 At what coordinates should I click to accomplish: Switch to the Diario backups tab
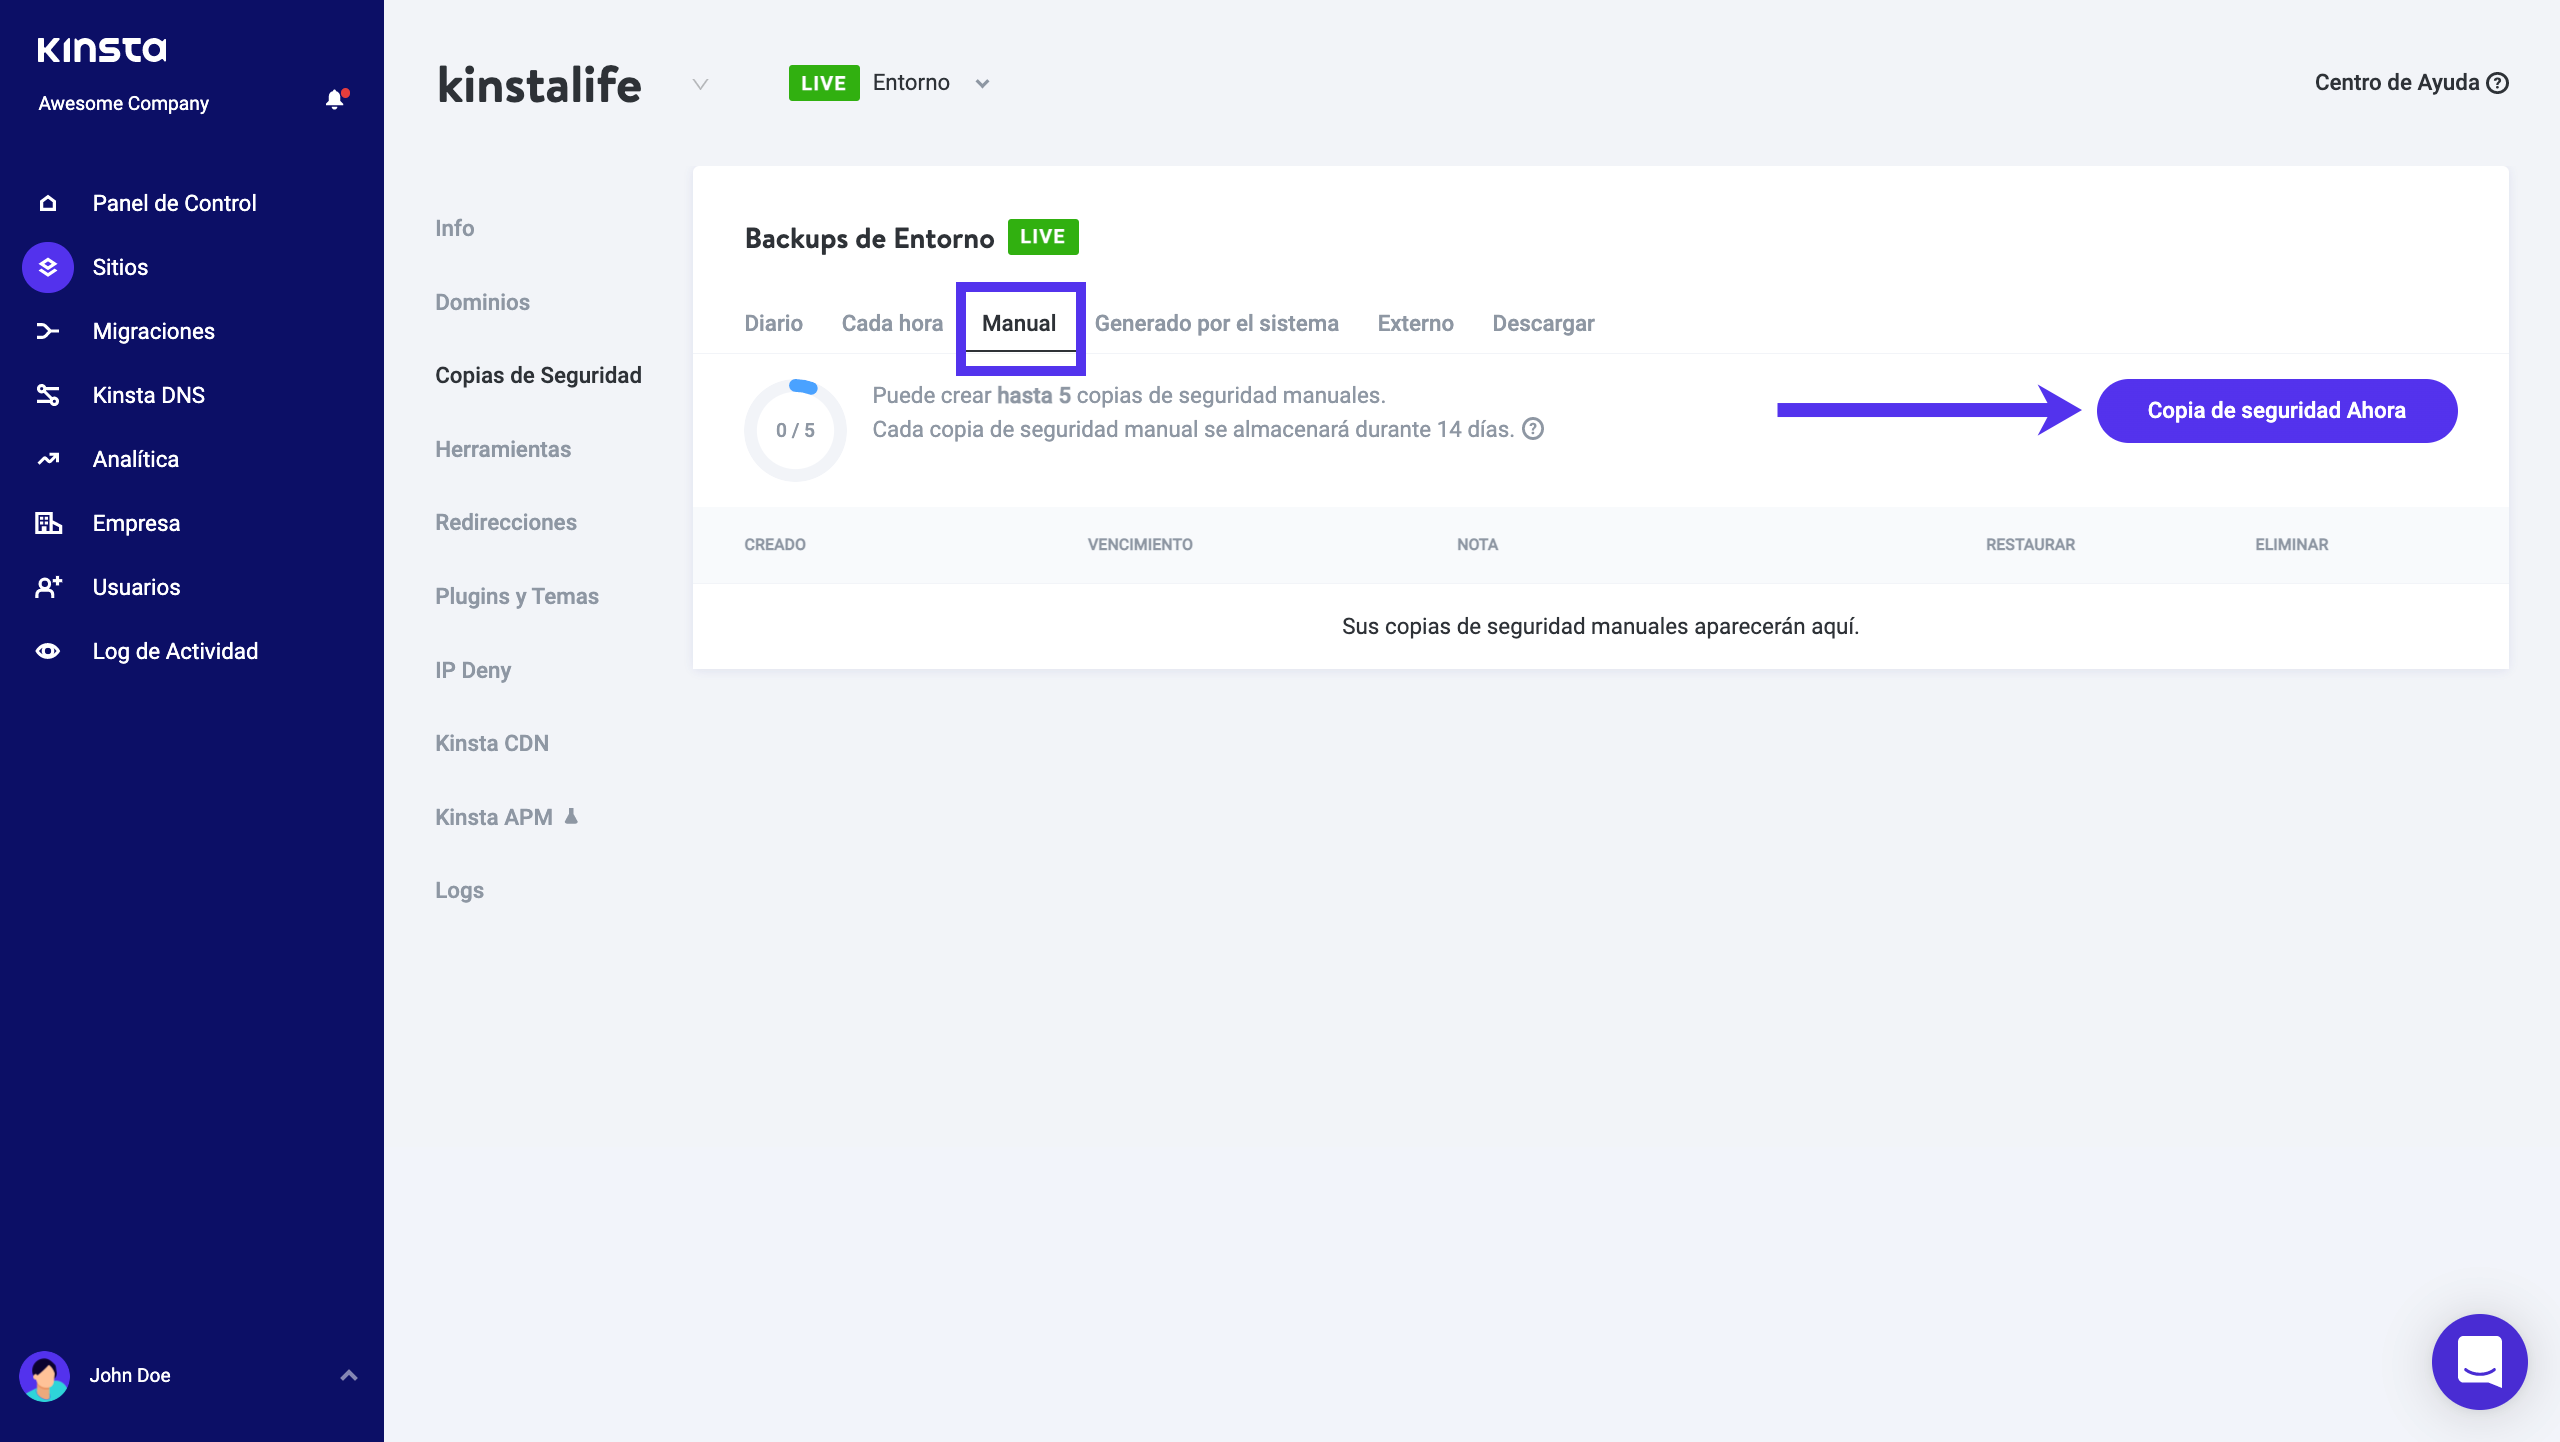point(773,324)
